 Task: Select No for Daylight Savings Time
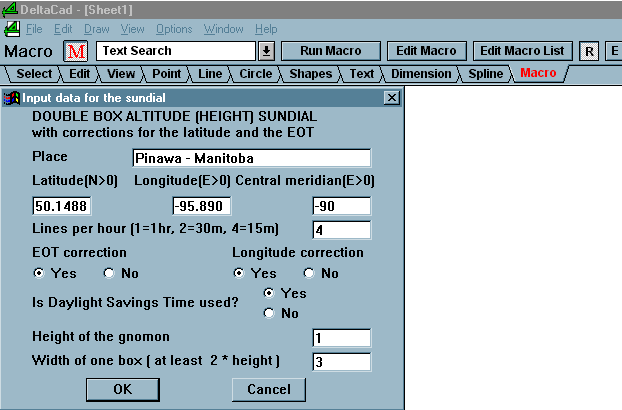click(269, 313)
